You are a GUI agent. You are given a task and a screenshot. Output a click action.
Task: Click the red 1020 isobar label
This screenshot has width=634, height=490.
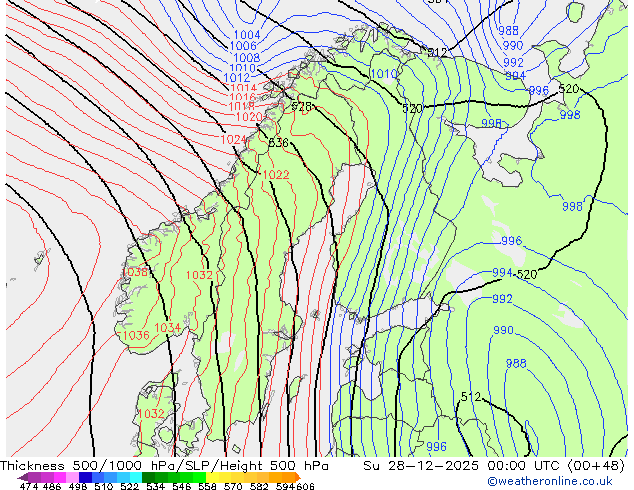pyautogui.click(x=249, y=117)
